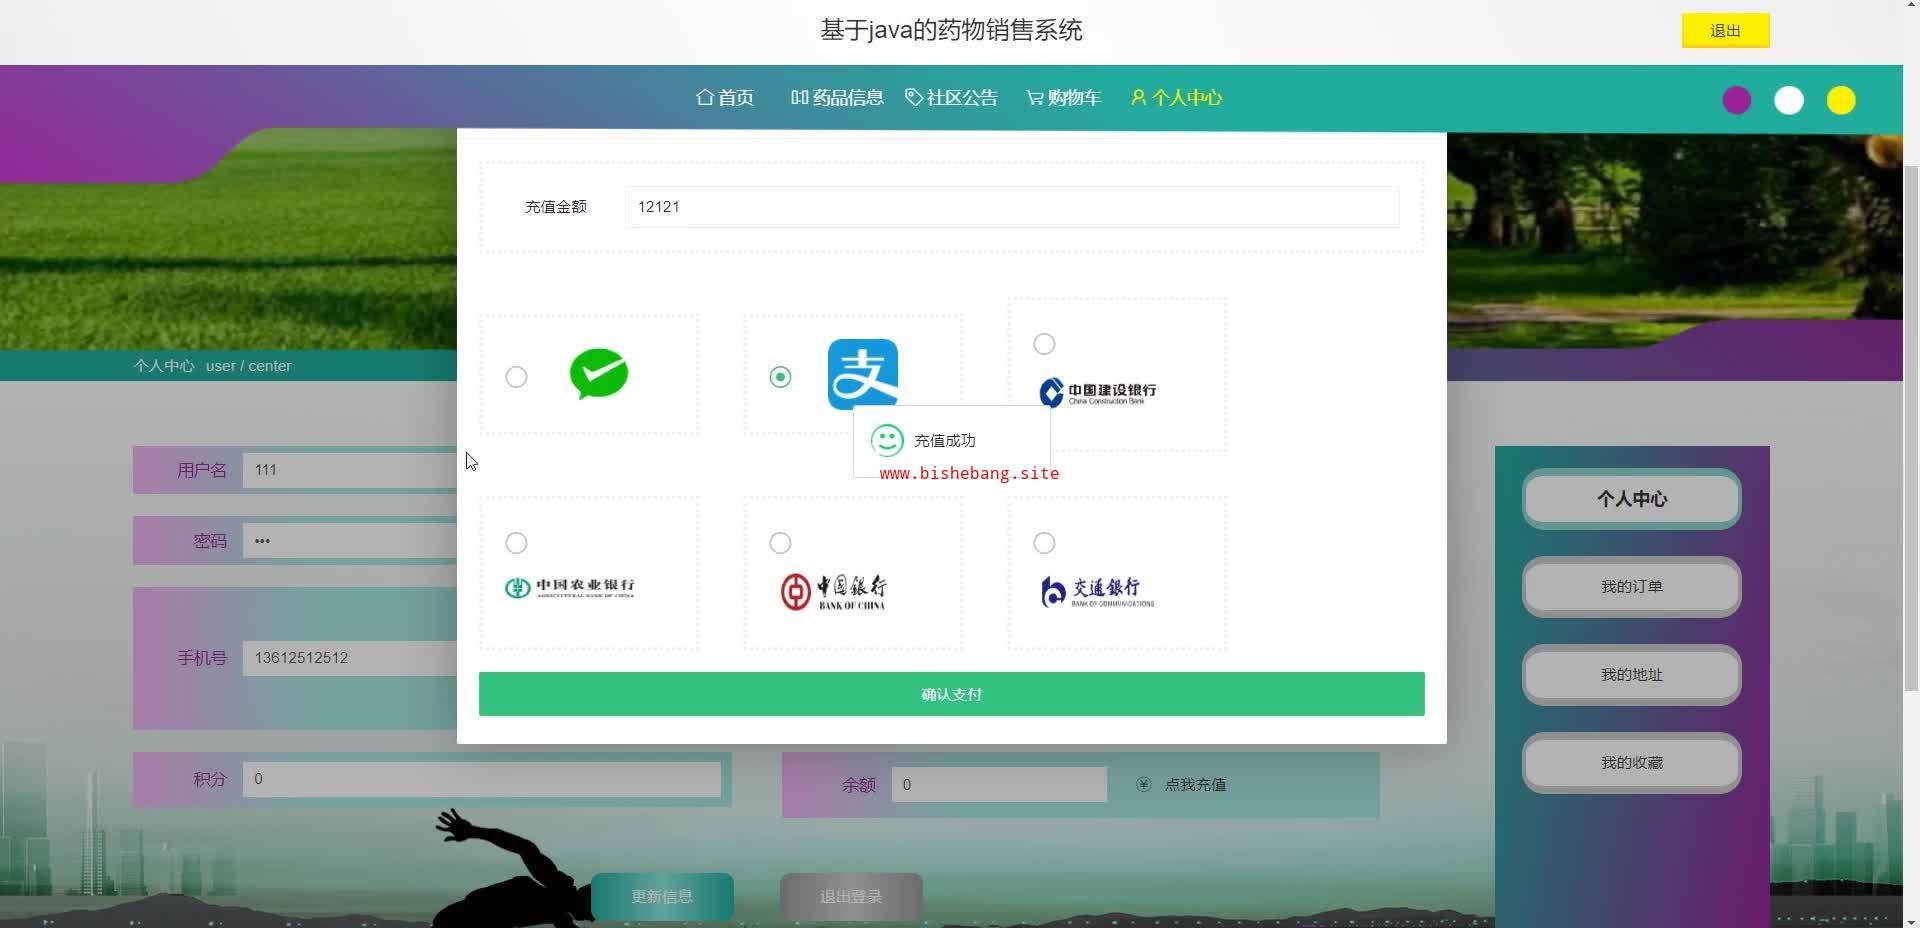The image size is (1920, 928).
Task: Click the yen recharge icon beside 点我充值
Action: tap(1144, 785)
